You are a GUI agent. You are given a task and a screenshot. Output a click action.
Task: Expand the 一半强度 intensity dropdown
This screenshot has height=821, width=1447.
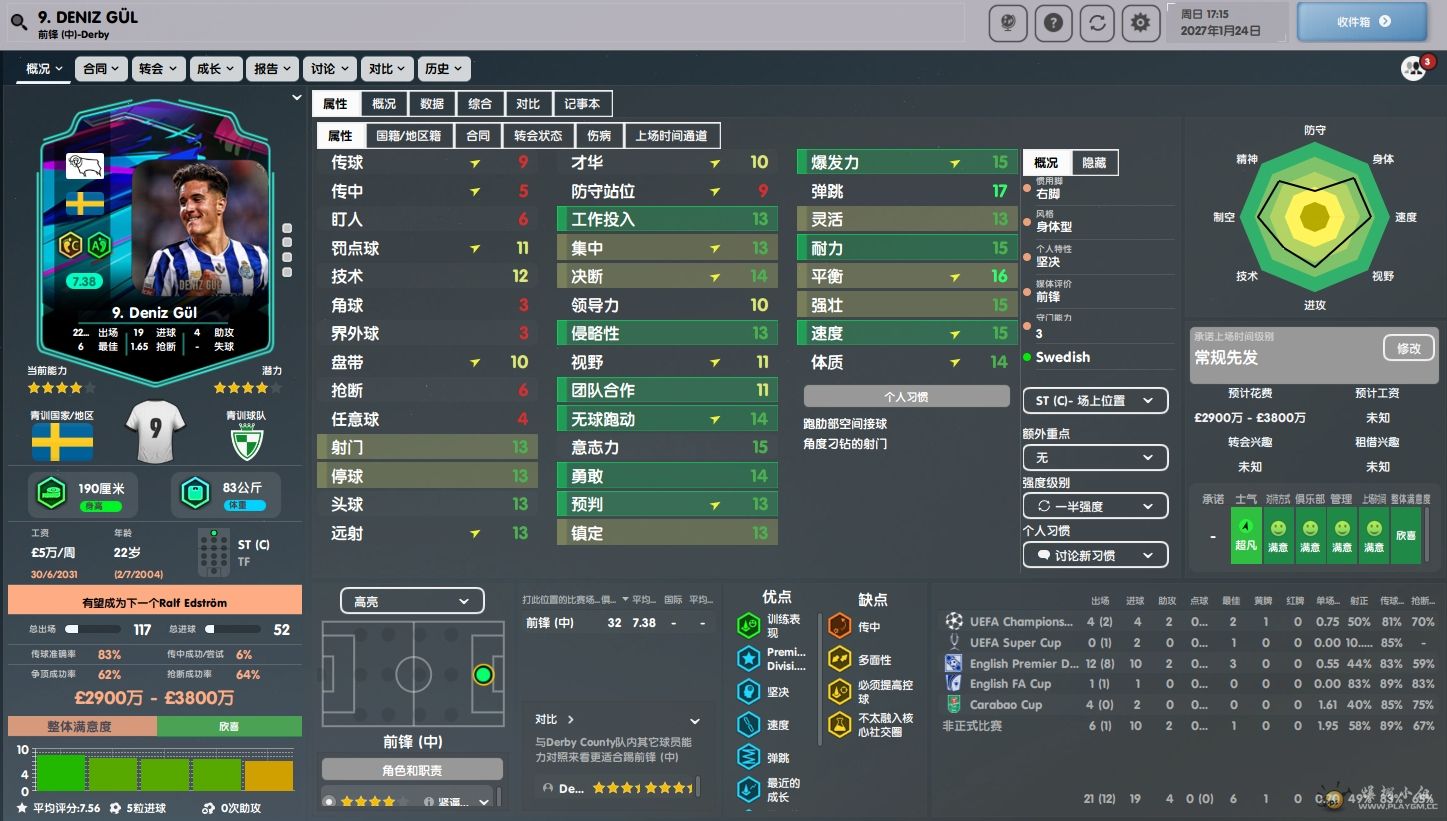(x=1095, y=506)
